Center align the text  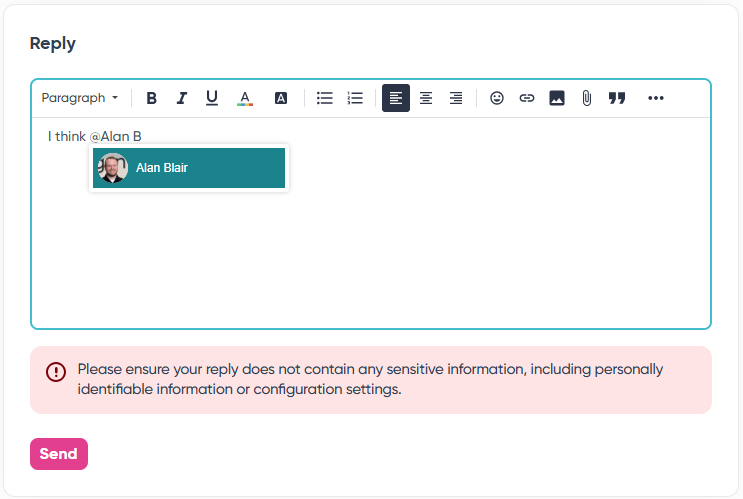(x=426, y=98)
